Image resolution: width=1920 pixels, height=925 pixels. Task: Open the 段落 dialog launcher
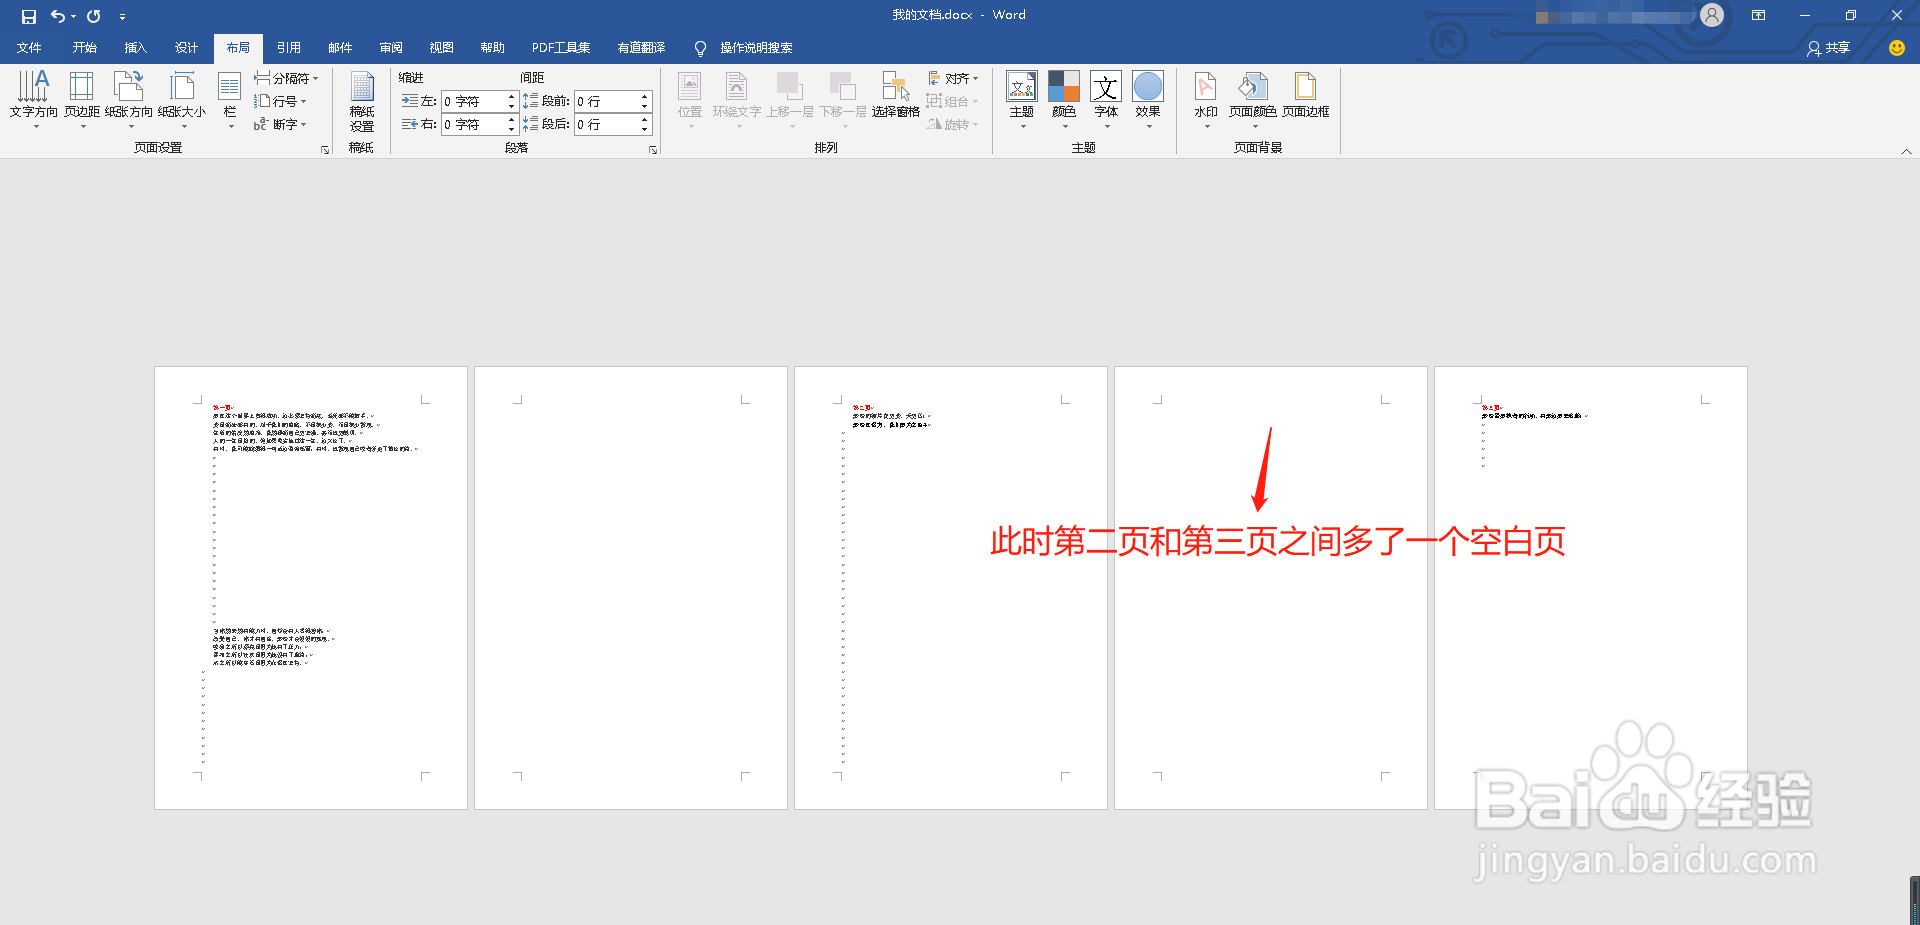[x=653, y=149]
